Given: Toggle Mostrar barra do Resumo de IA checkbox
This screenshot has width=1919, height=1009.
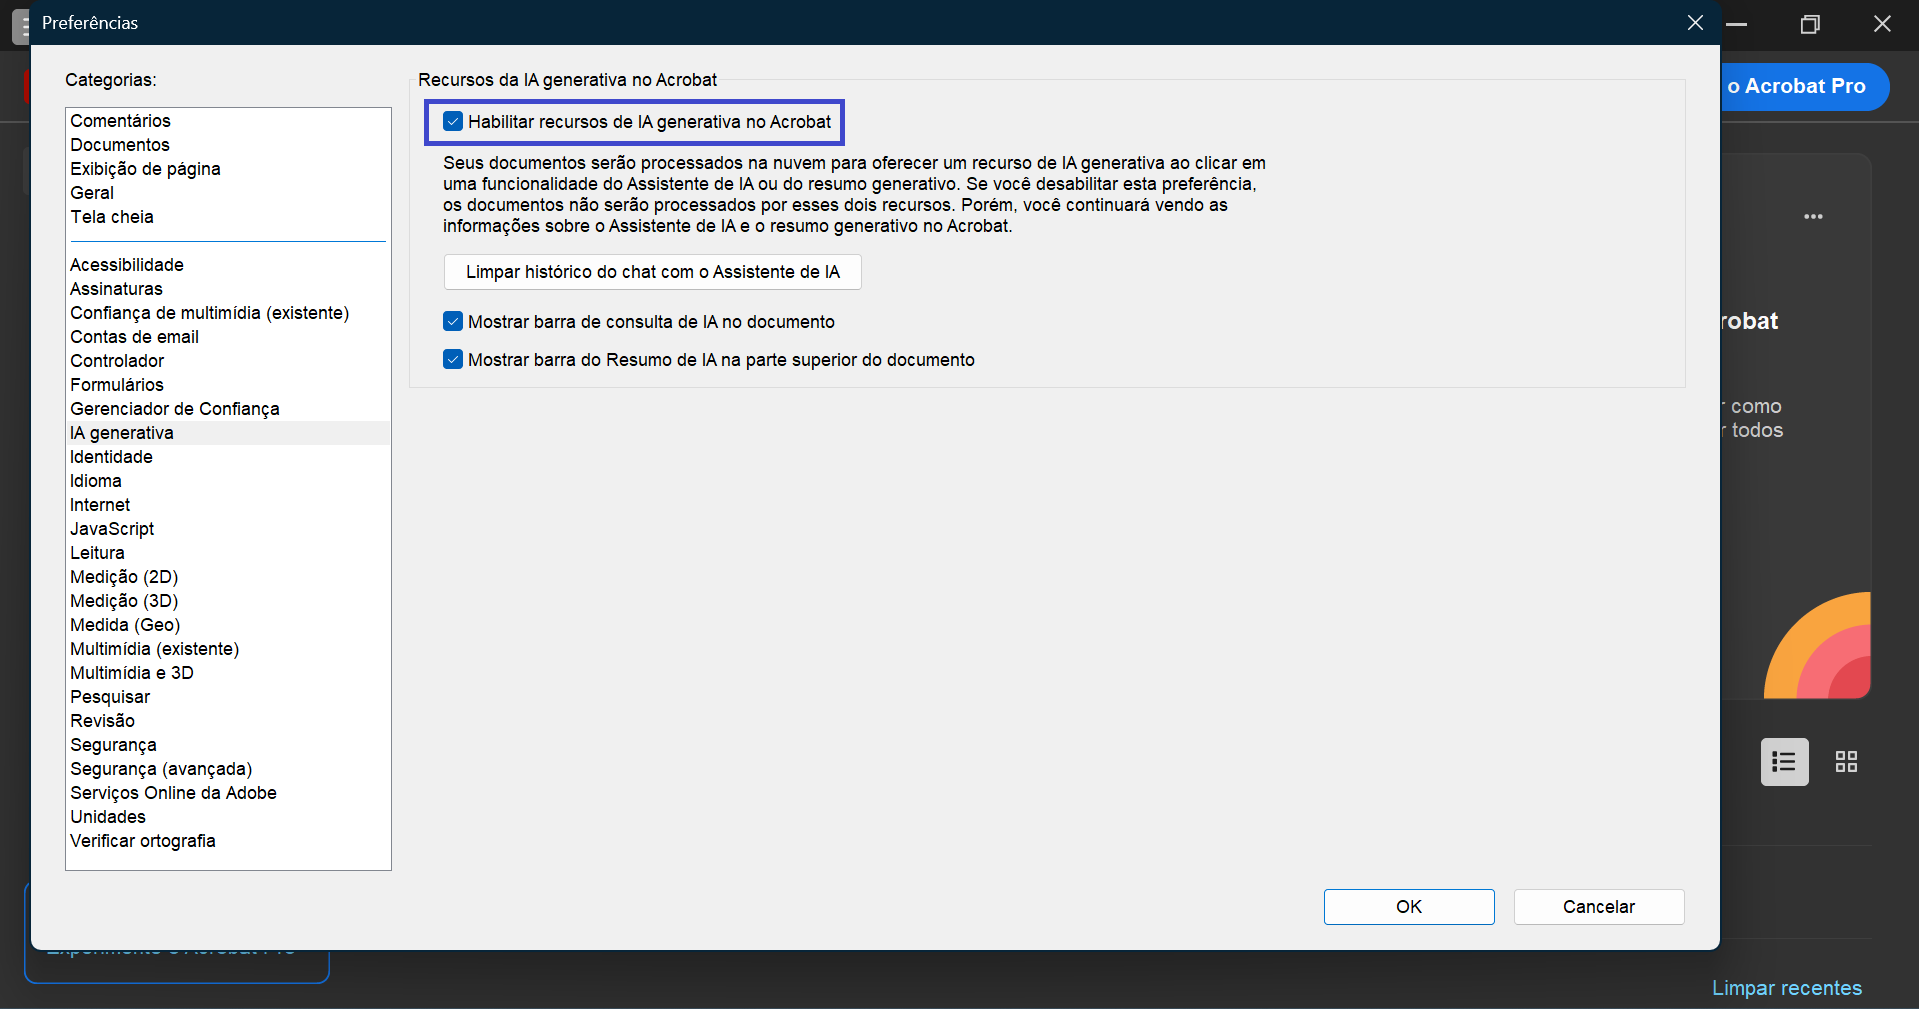Looking at the screenshot, I should click(x=453, y=360).
